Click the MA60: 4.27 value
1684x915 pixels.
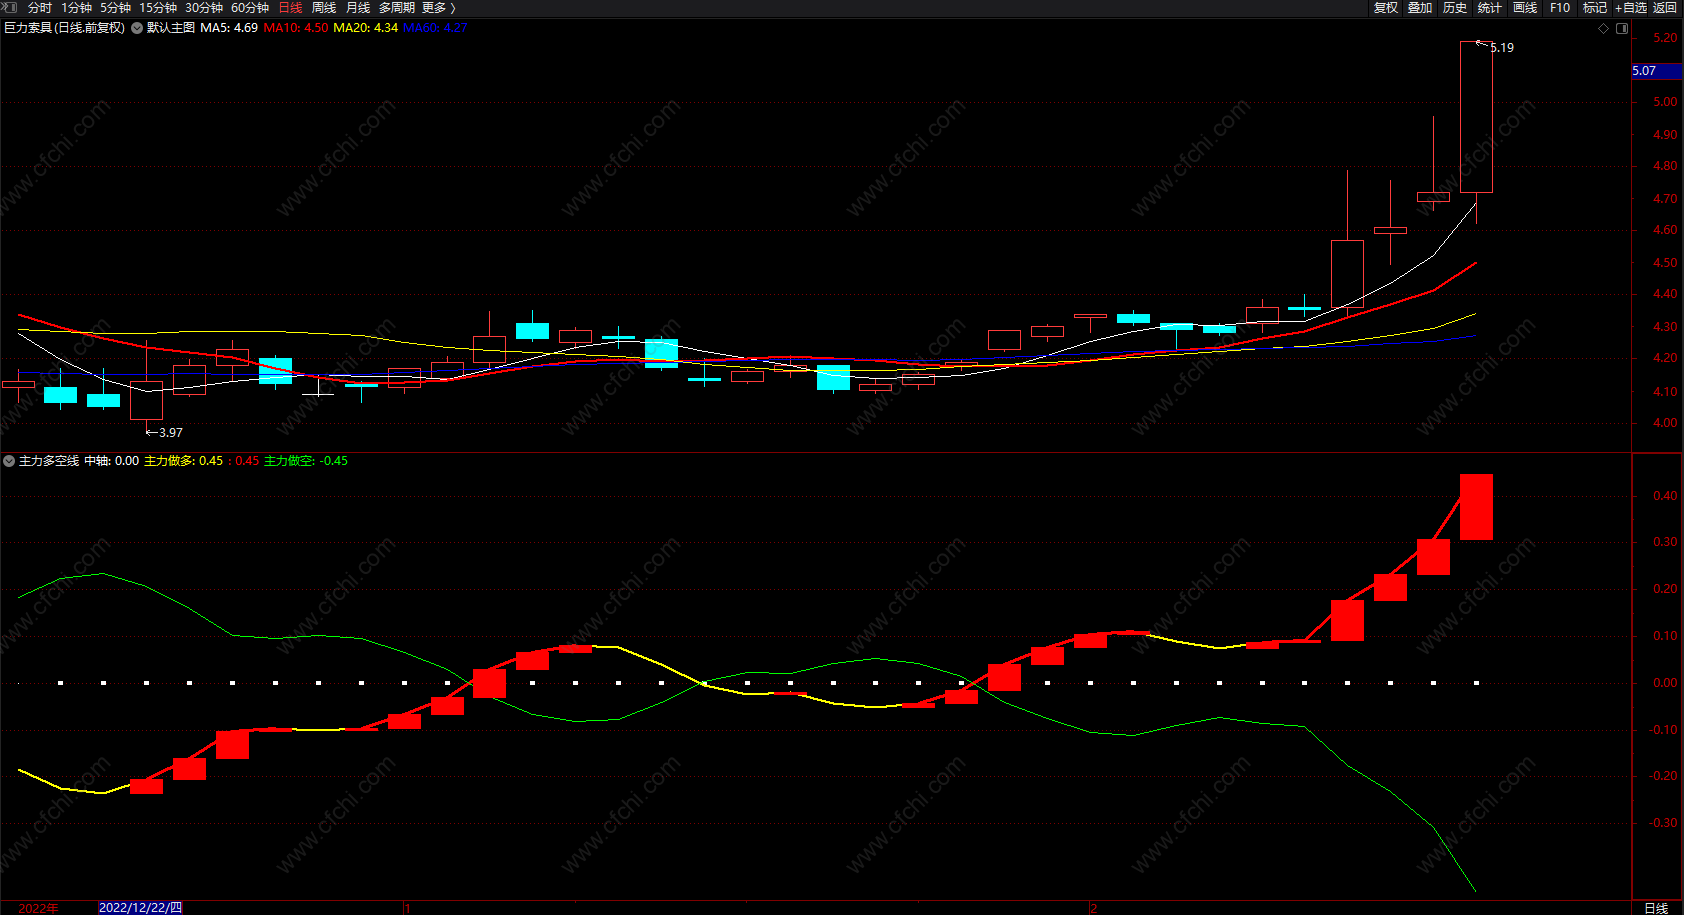(435, 28)
